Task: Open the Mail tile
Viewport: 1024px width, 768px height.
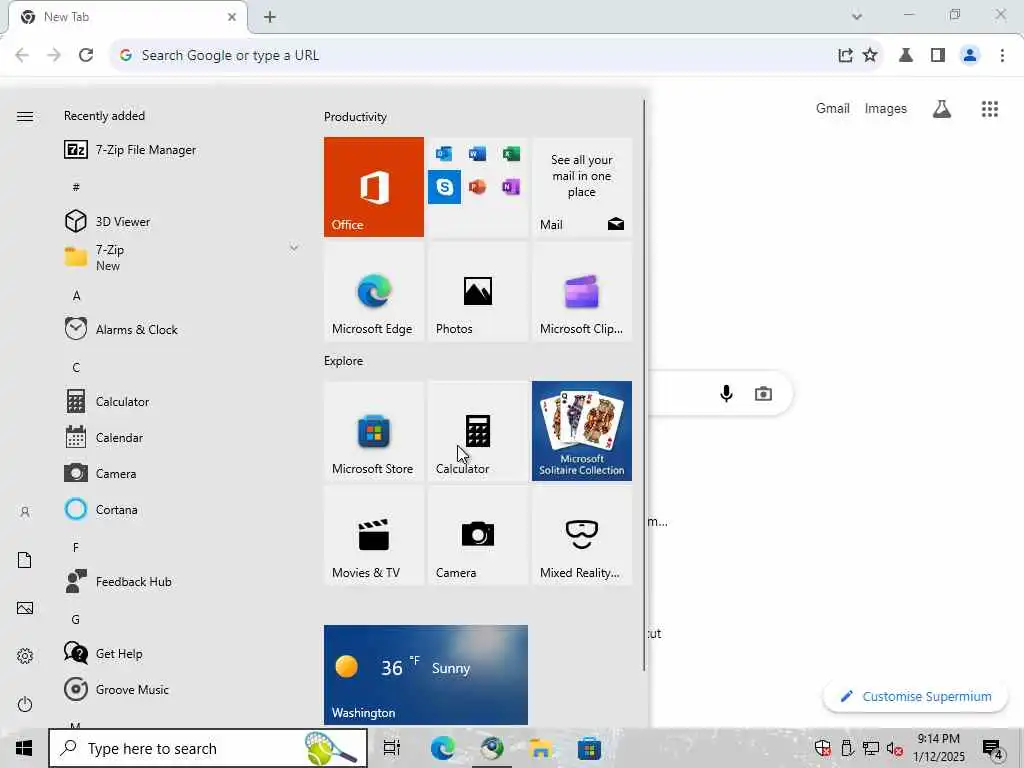Action: (x=582, y=187)
